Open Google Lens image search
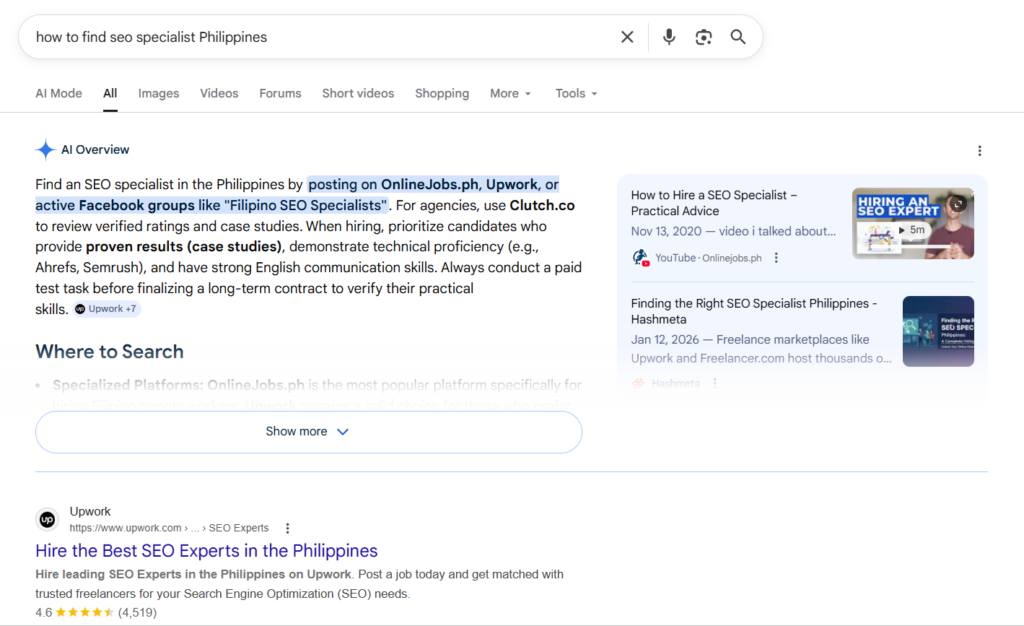Image resolution: width=1024 pixels, height=626 pixels. tap(703, 36)
